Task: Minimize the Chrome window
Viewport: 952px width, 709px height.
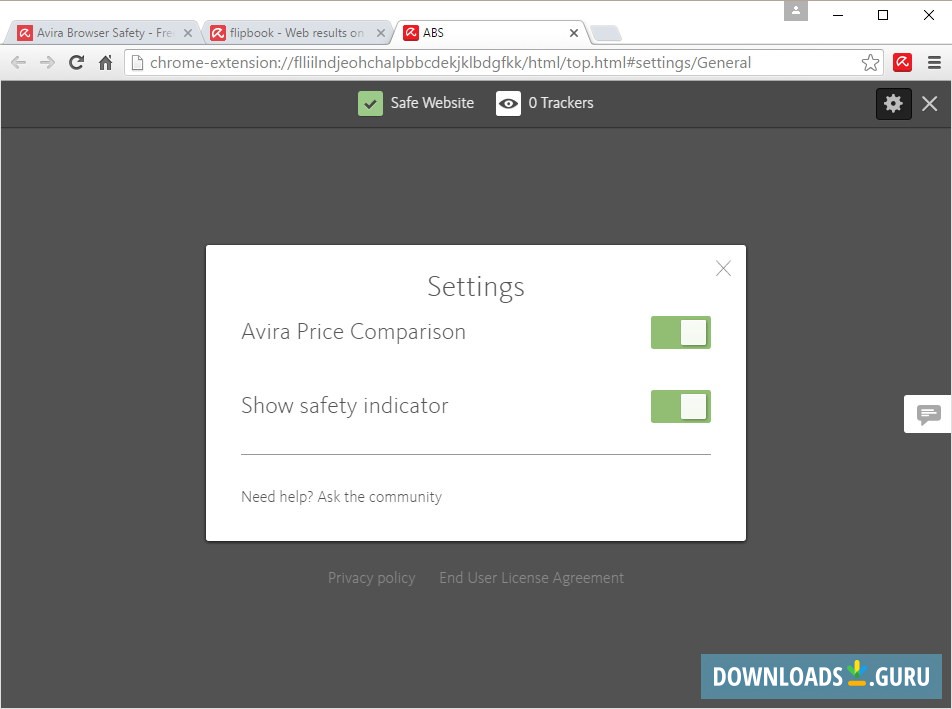Action: click(838, 15)
